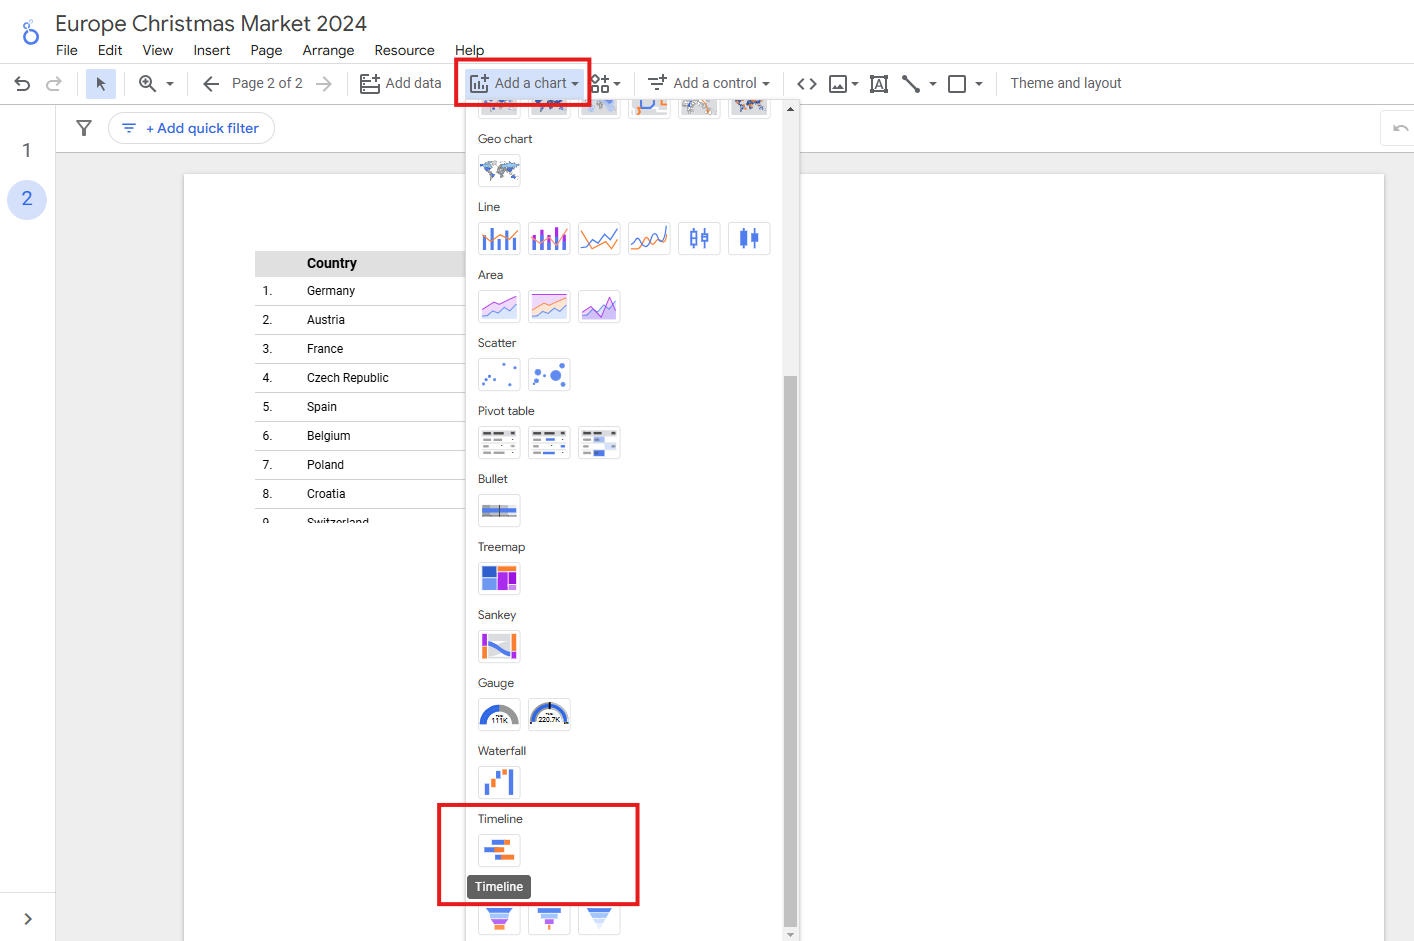
Task: Choose the bubble scatter chart icon
Action: [x=549, y=375]
